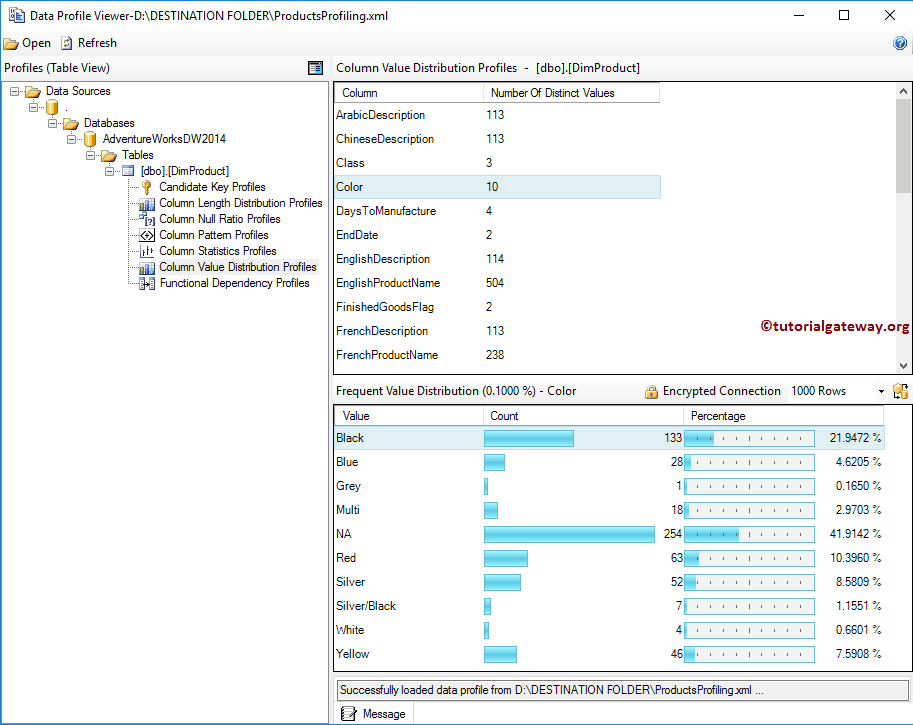This screenshot has width=913, height=725.
Task: Click the Encrypted Connection lock icon
Action: tap(651, 392)
